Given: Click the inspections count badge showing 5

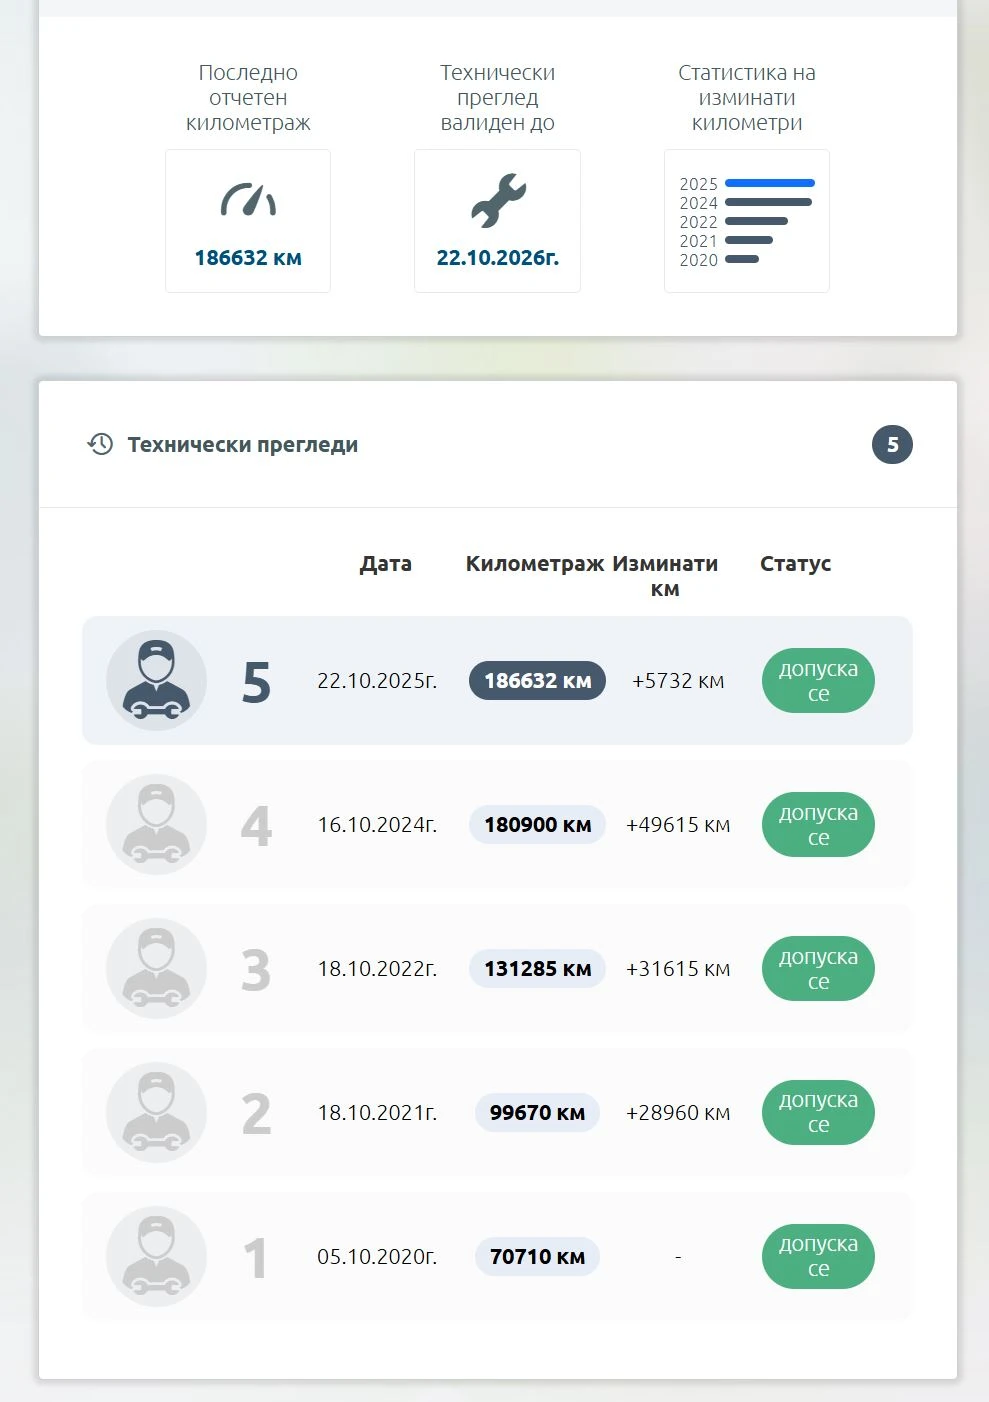Looking at the screenshot, I should click(892, 445).
